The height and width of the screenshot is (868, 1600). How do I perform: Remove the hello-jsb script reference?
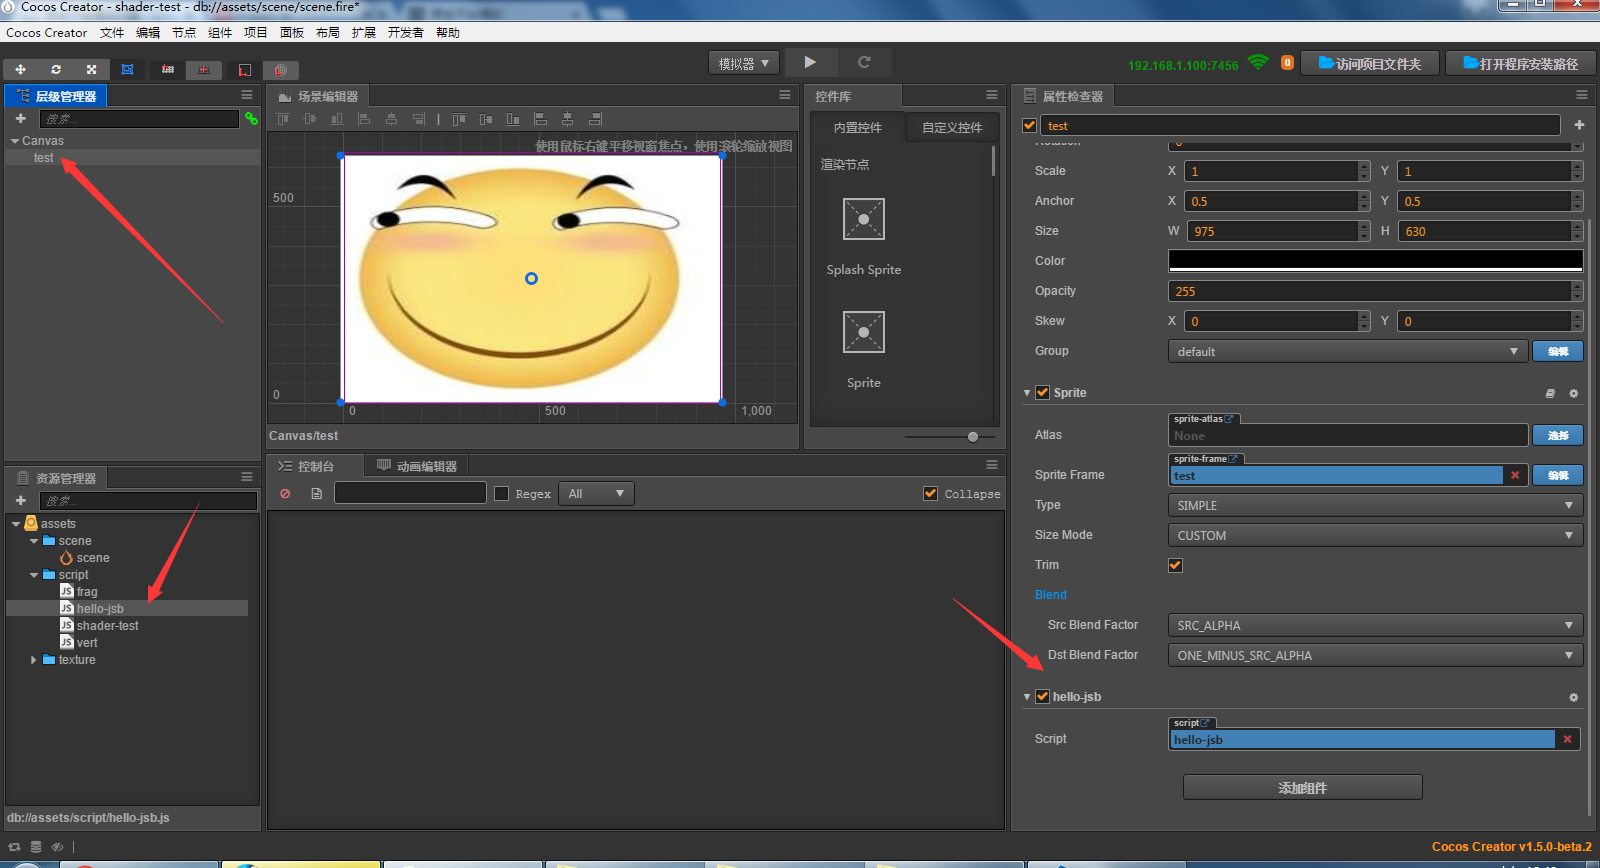tap(1567, 740)
